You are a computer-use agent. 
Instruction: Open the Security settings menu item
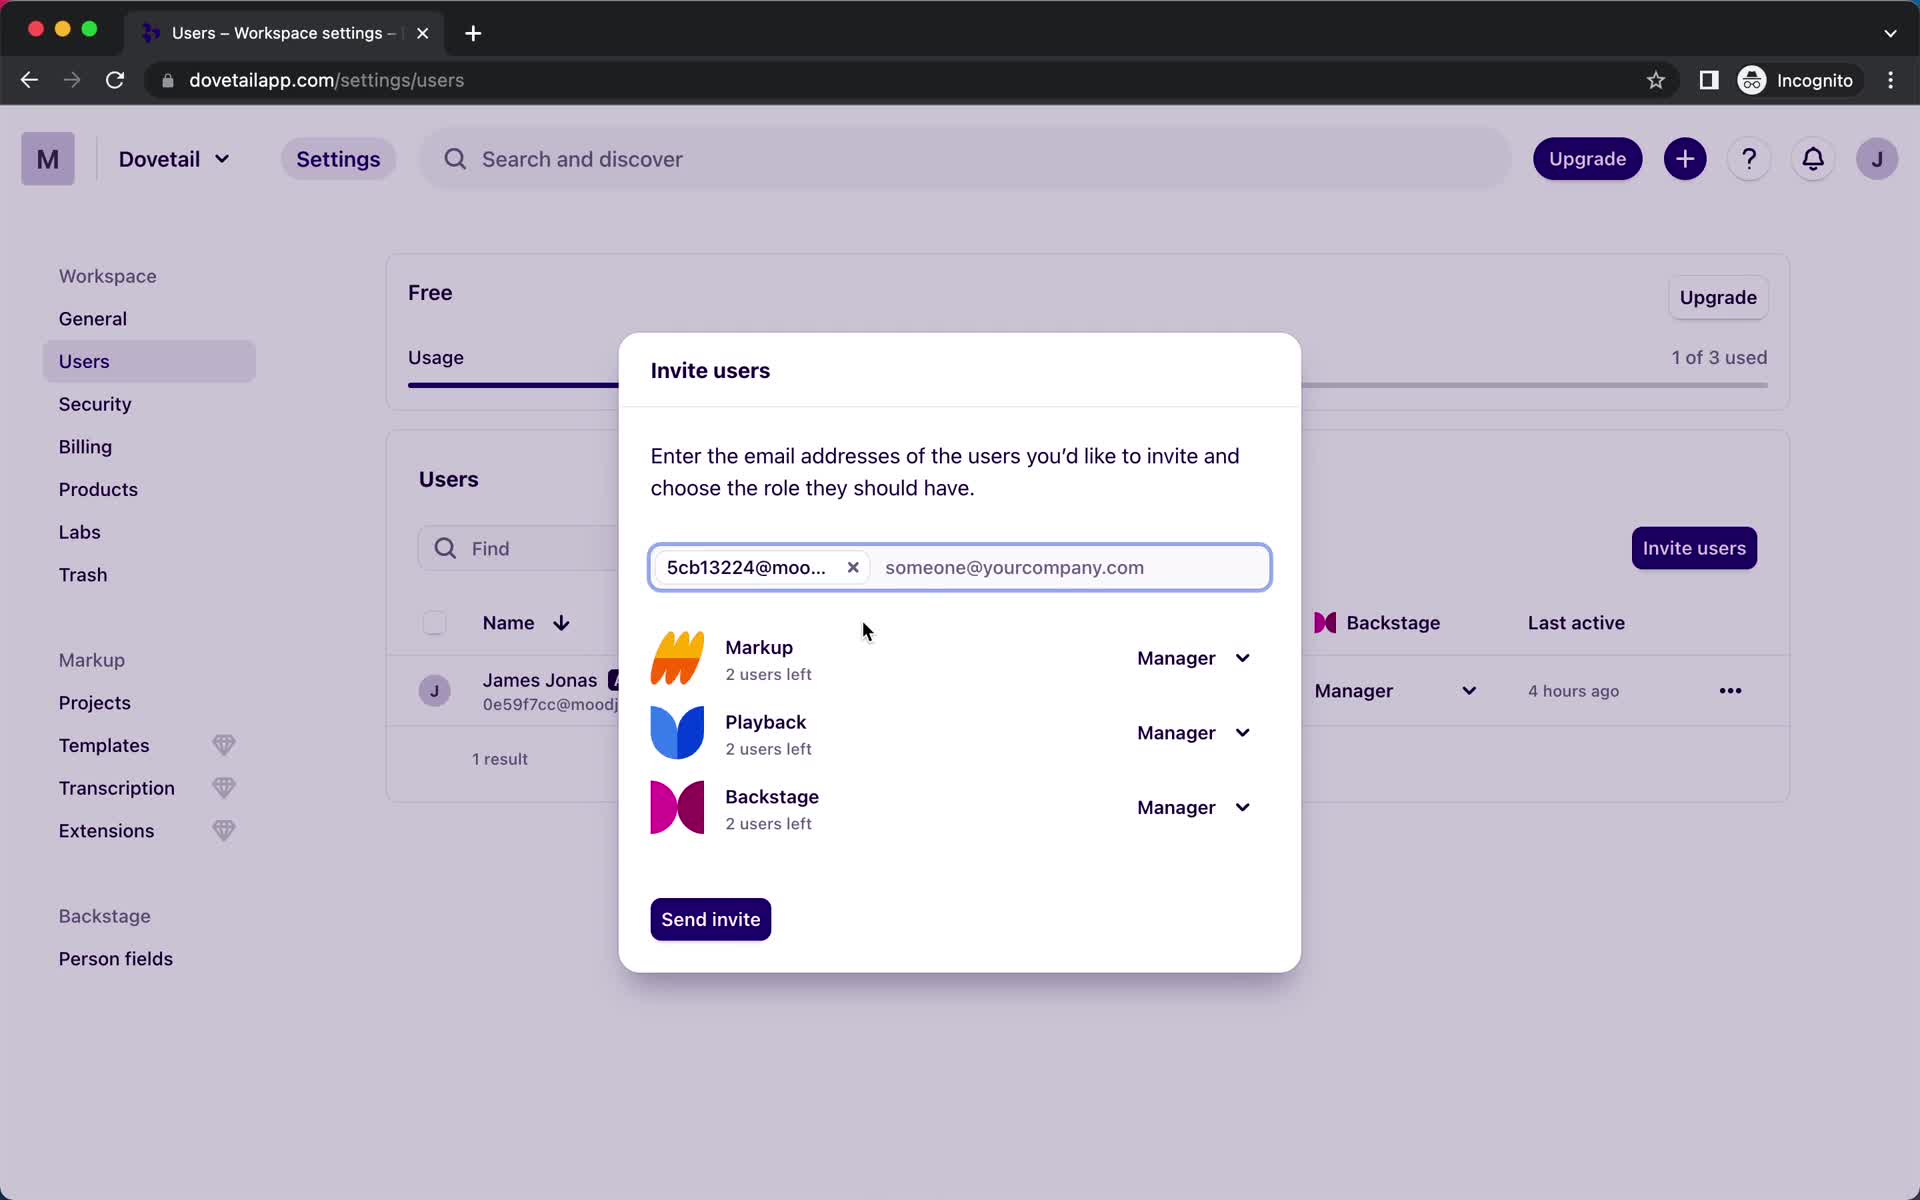(x=94, y=402)
